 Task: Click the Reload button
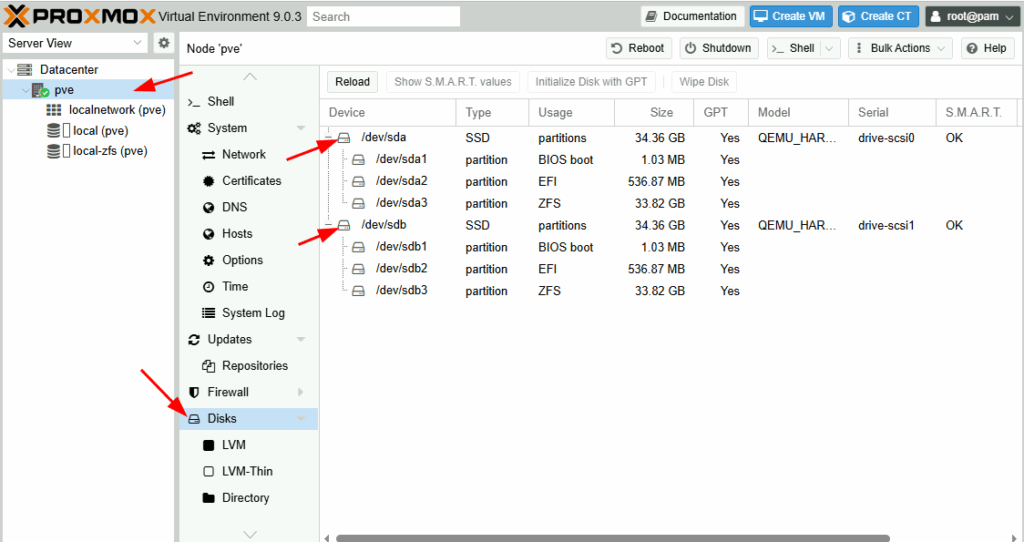pos(353,82)
